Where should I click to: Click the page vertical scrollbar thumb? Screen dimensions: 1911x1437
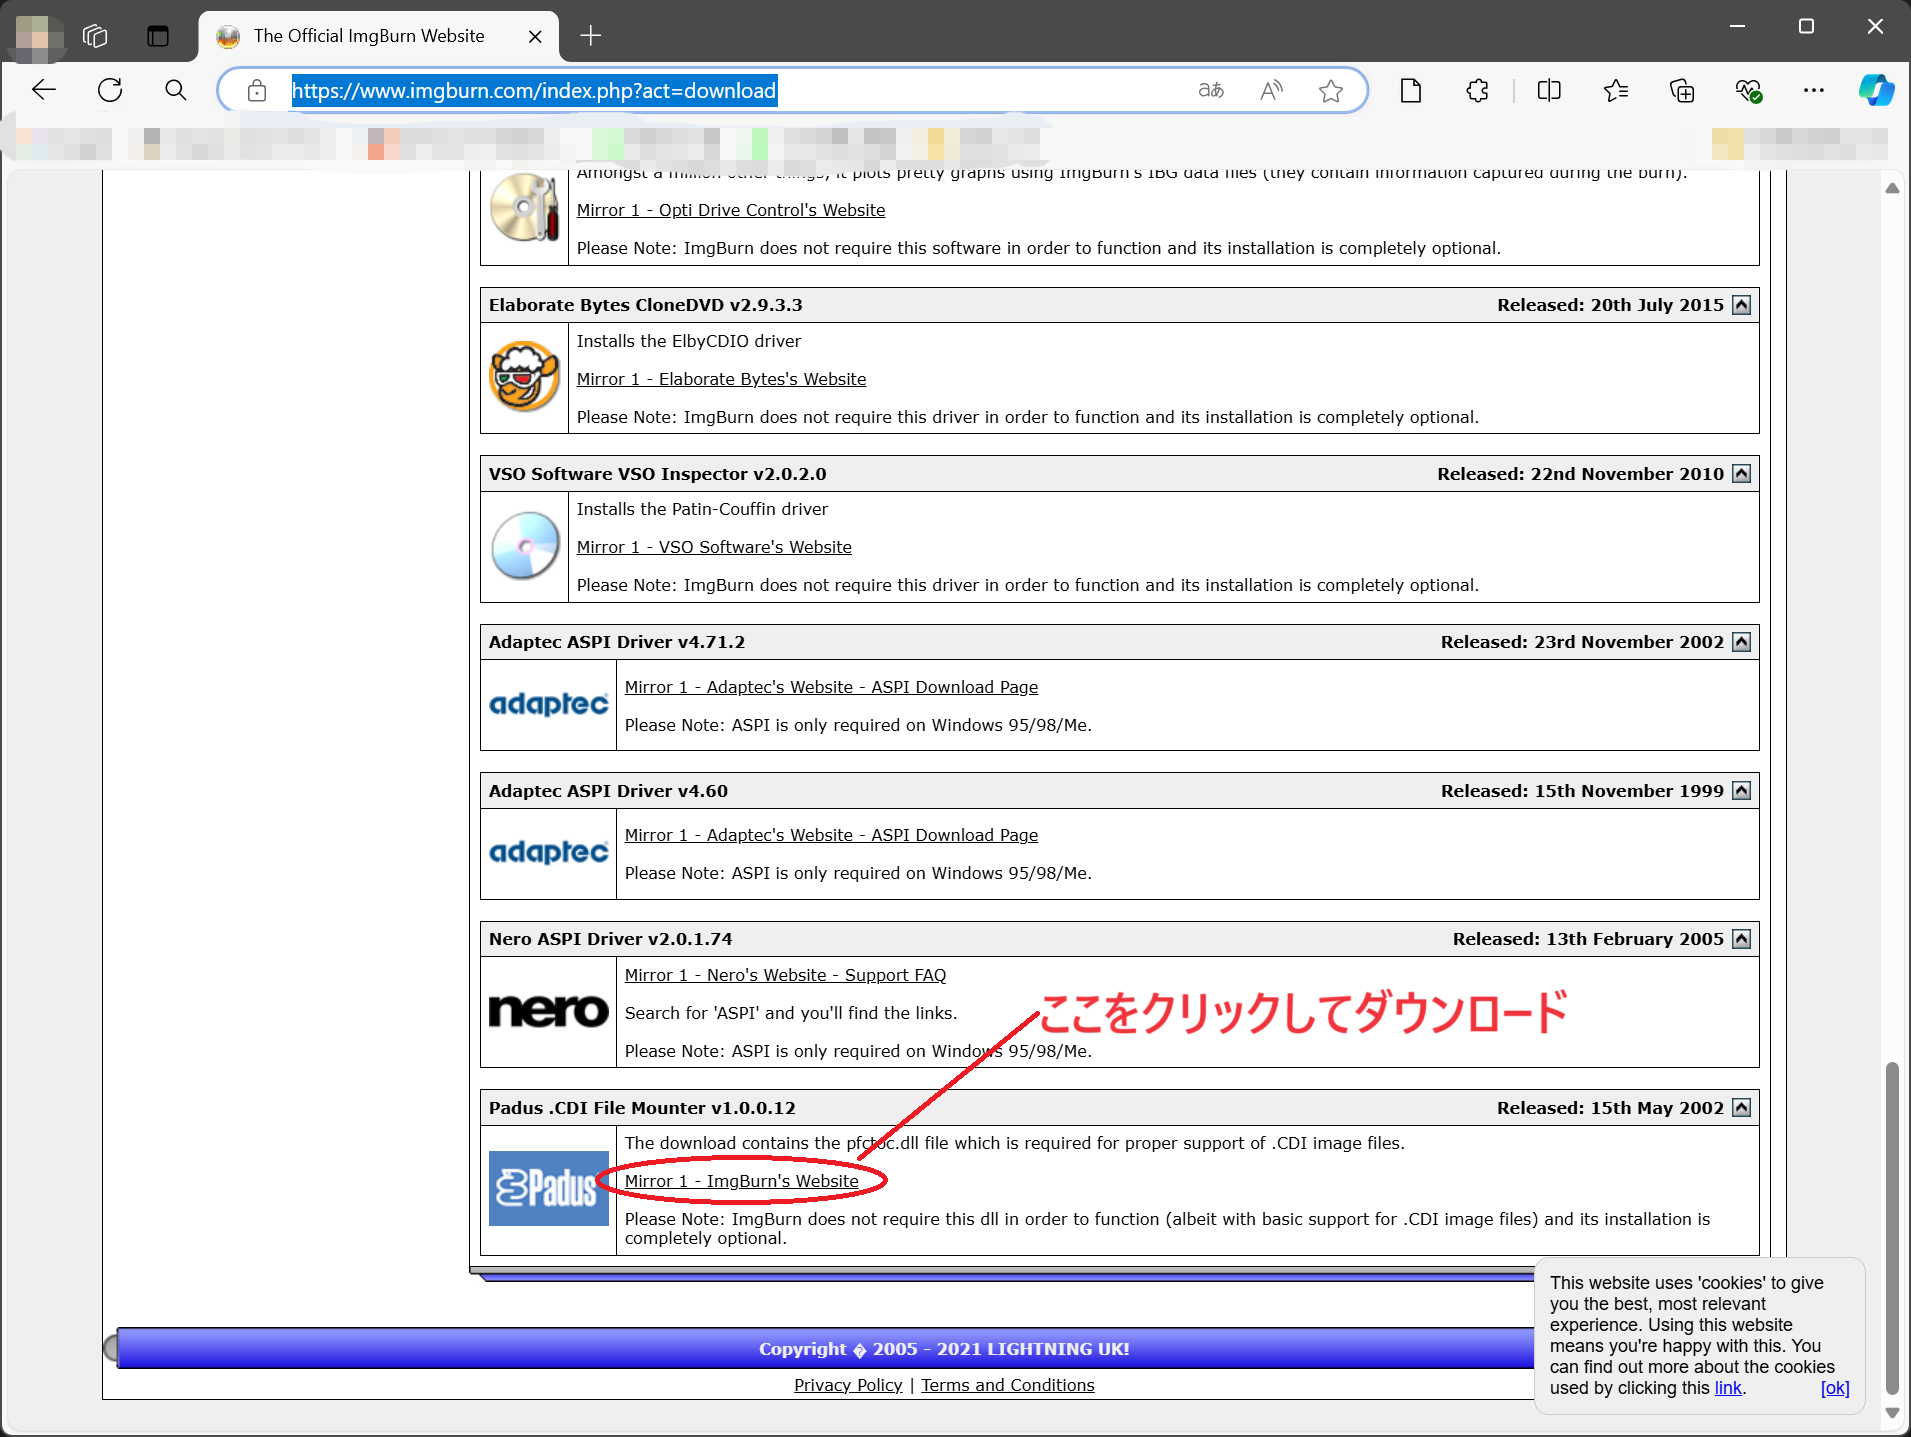[x=1891, y=1228]
